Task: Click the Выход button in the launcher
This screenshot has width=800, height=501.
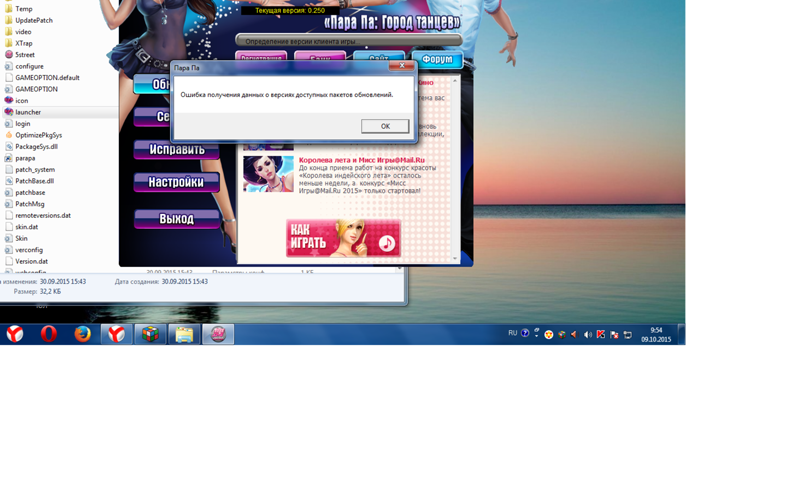Action: [177, 219]
